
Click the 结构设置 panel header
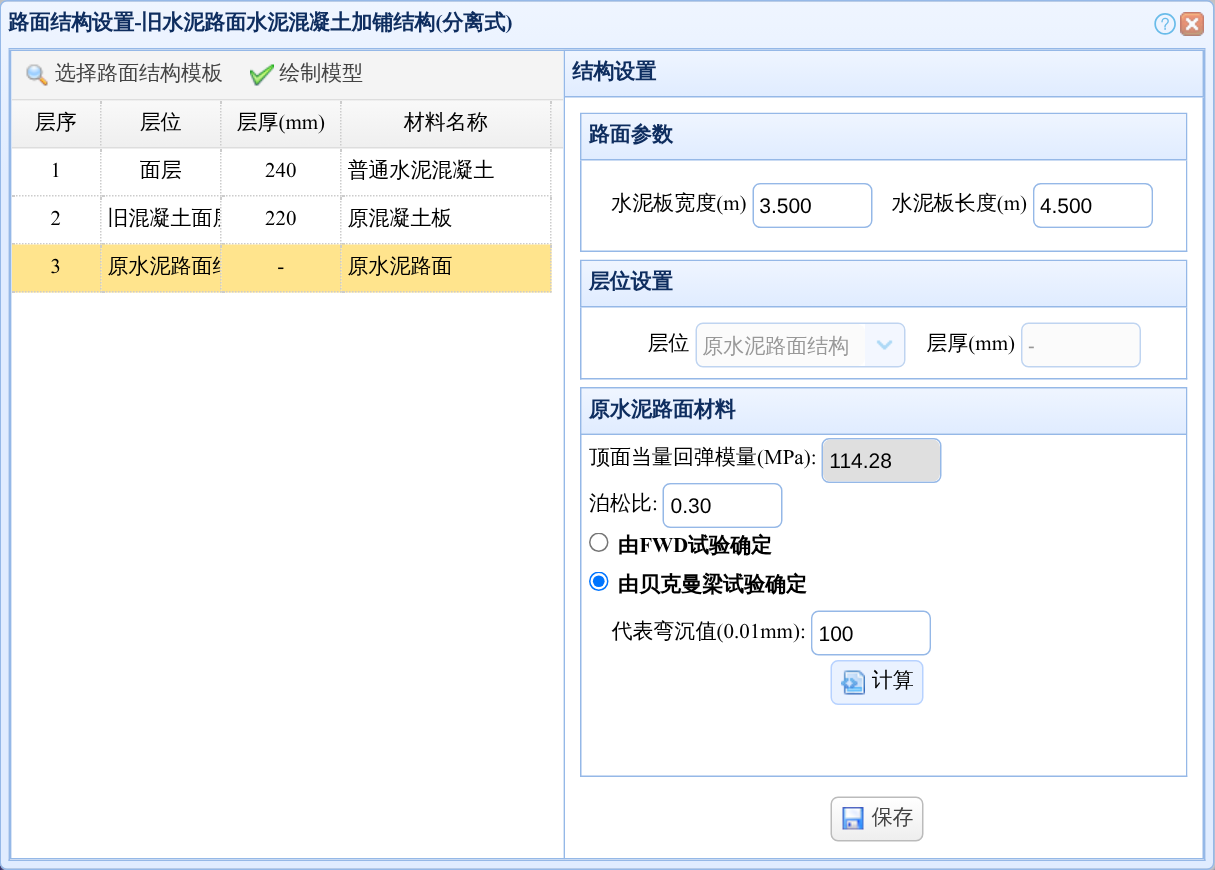pyautogui.click(x=884, y=73)
